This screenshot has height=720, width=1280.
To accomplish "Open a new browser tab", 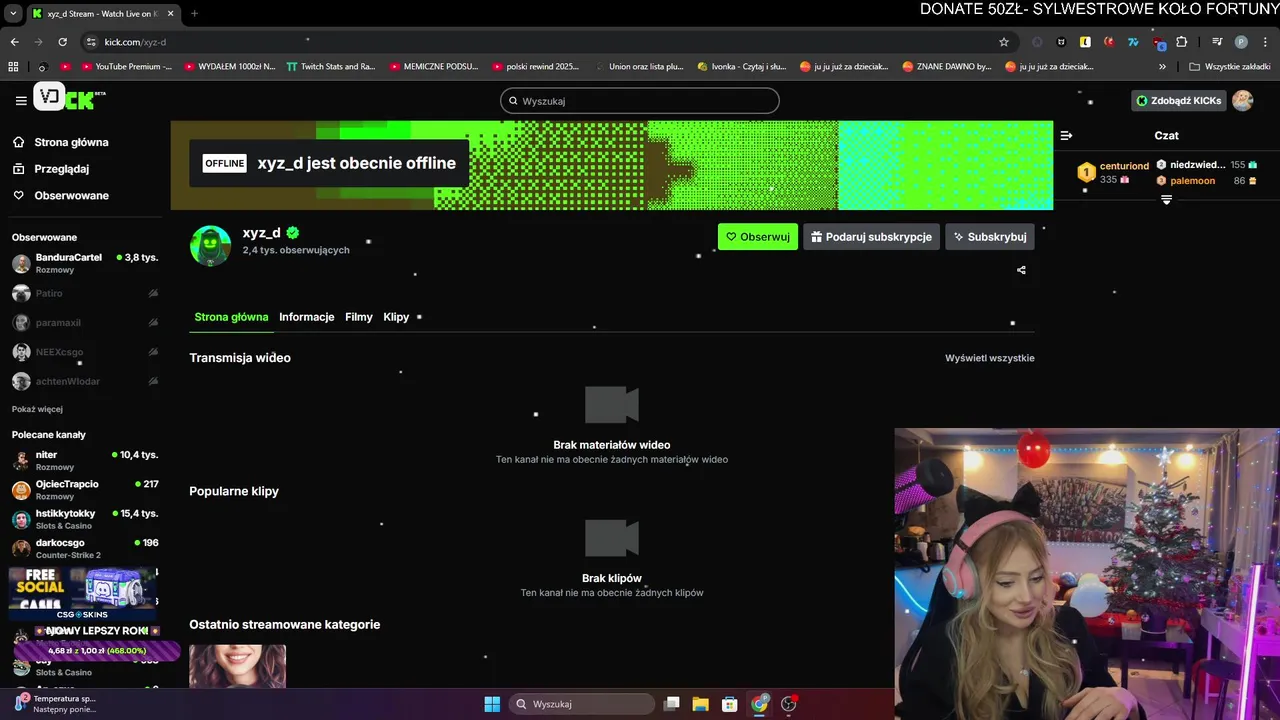I will pos(194,14).
